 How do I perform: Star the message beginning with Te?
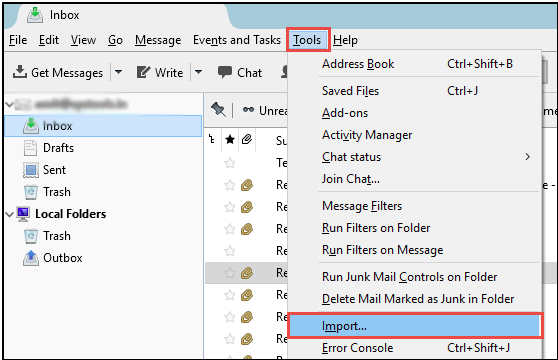tap(230, 163)
